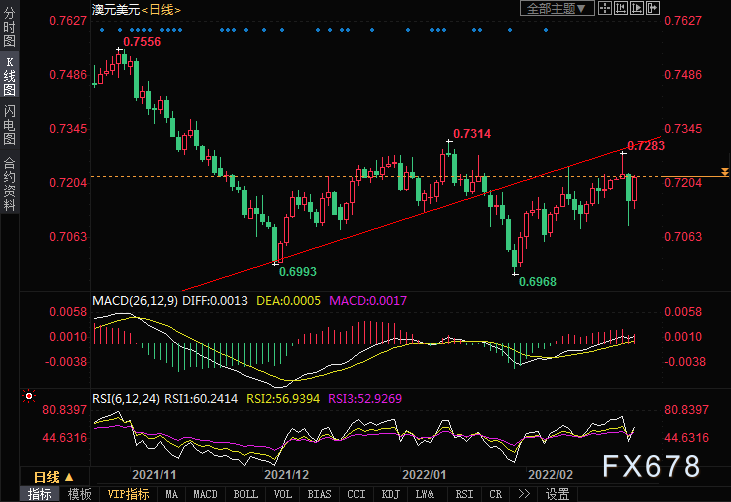Click the expand chart panel icon

click(653, 8)
